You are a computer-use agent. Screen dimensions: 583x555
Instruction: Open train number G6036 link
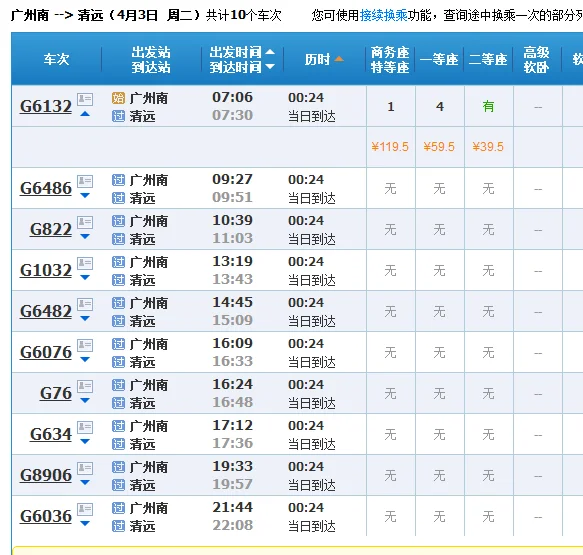pyautogui.click(x=46, y=516)
